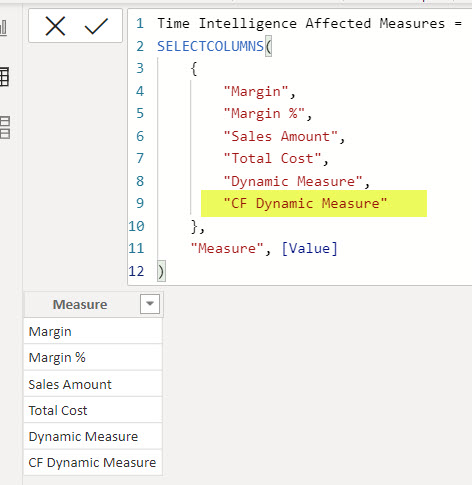472x485 pixels.
Task: Select the Sales Amount row cell
Action: 93,384
